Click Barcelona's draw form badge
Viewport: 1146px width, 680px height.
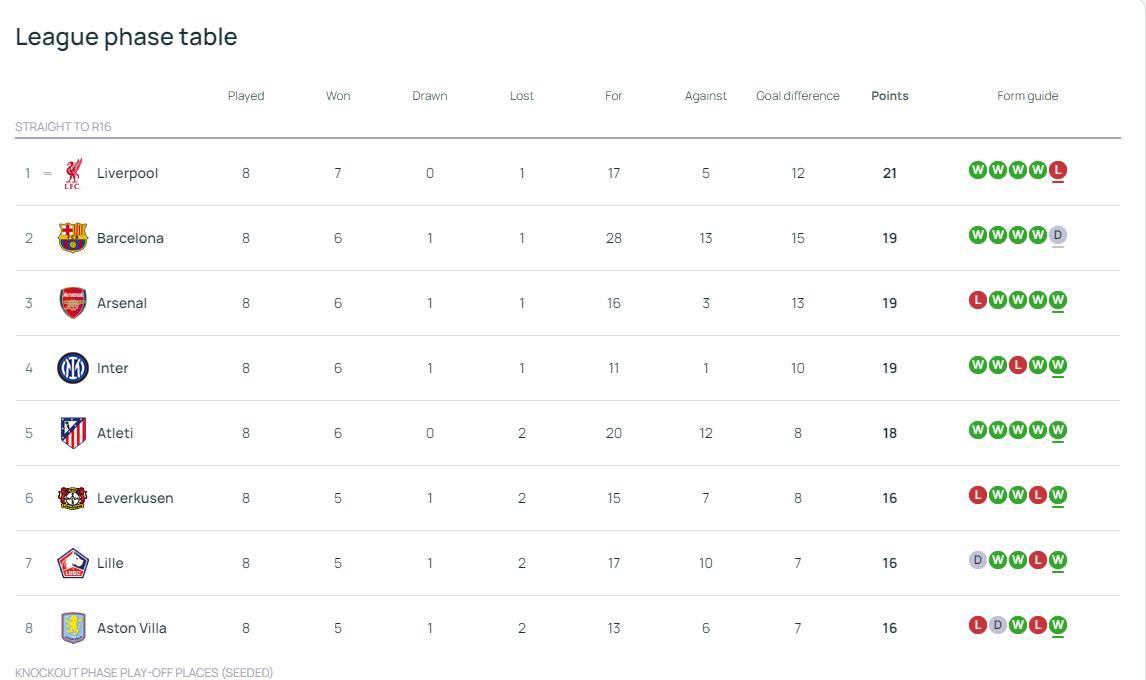[x=1058, y=235]
